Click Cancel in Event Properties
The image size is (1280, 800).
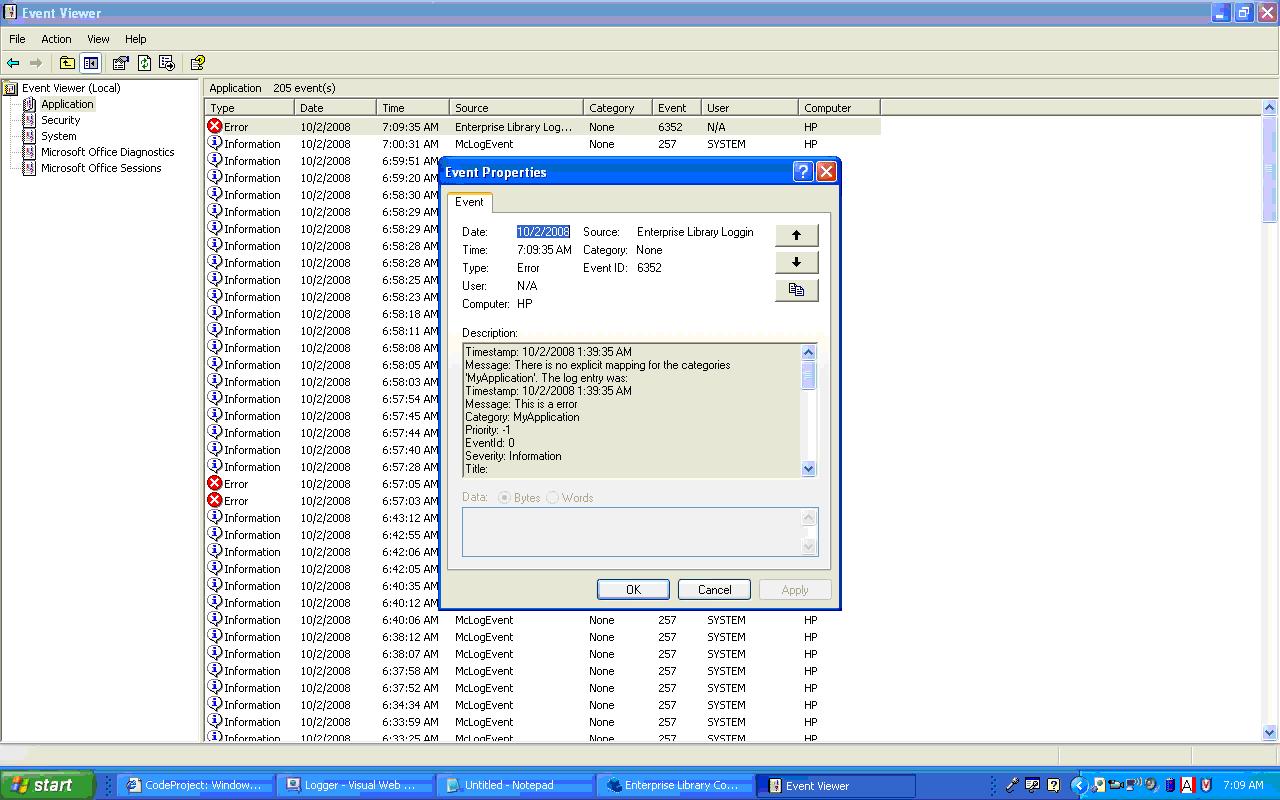[714, 590]
